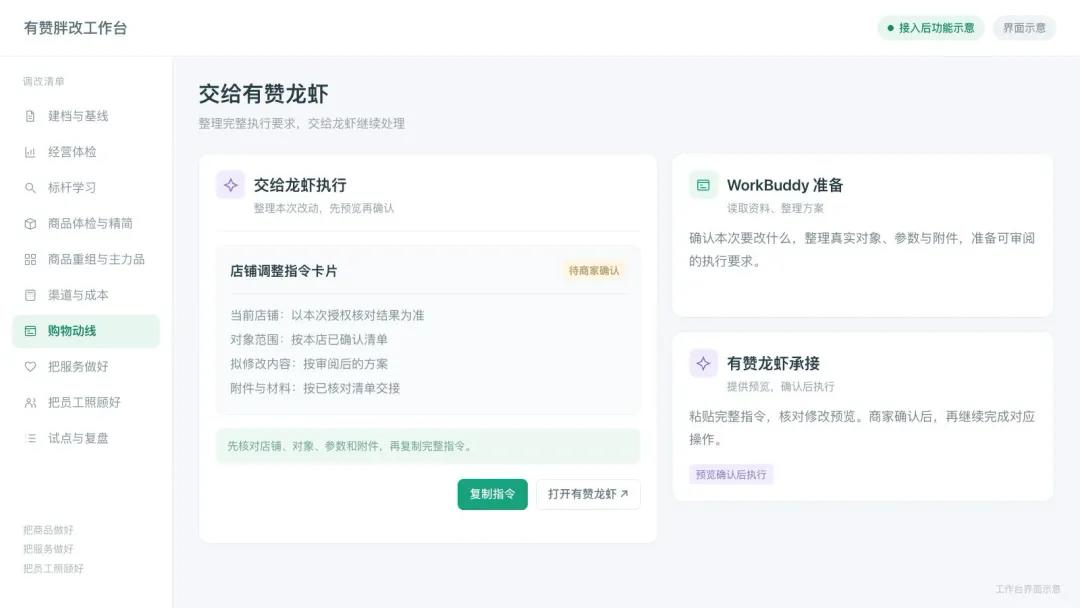Click the green 复制指令 button
1080x608 pixels.
click(x=492, y=494)
